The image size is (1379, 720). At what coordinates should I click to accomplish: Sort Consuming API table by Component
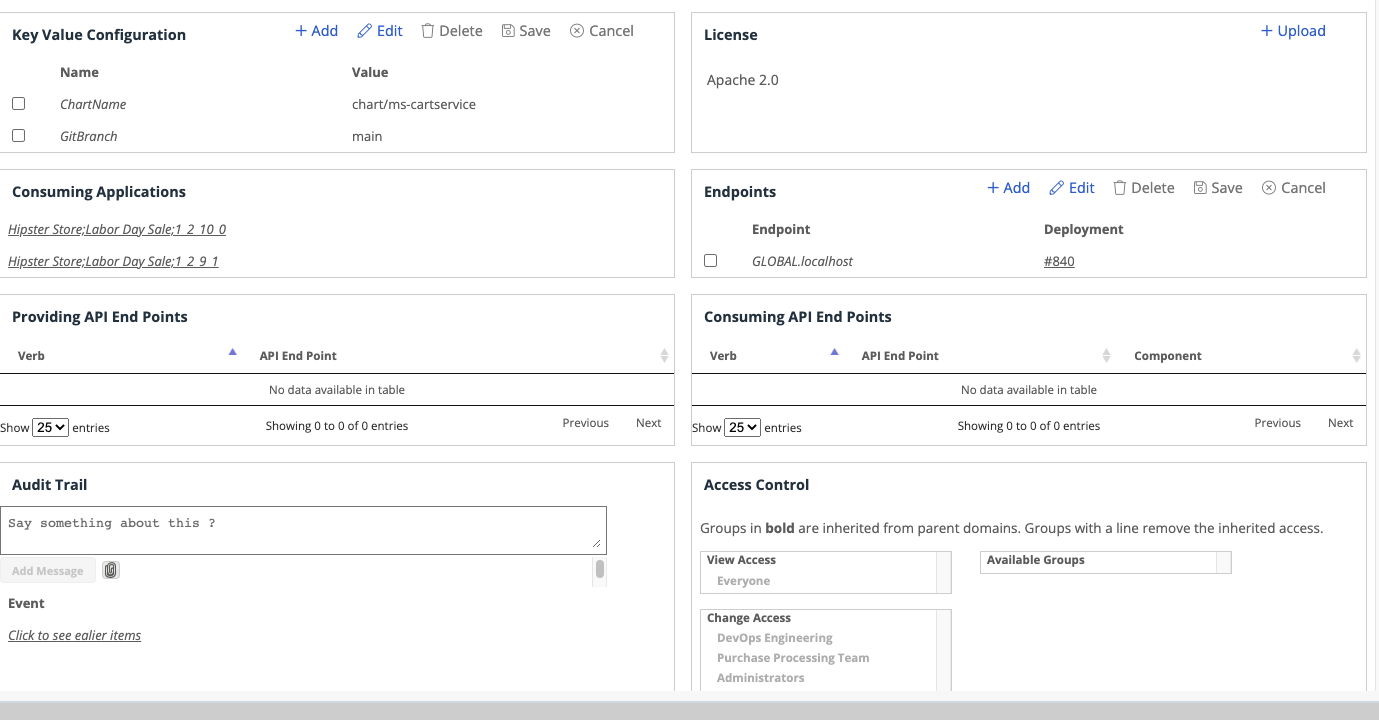click(1168, 356)
